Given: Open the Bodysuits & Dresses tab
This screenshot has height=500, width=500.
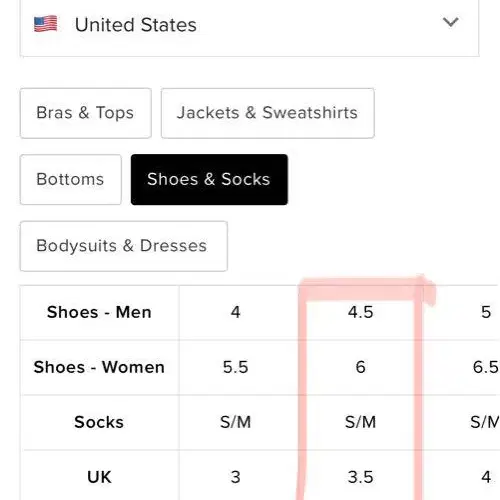Looking at the screenshot, I should (x=124, y=246).
